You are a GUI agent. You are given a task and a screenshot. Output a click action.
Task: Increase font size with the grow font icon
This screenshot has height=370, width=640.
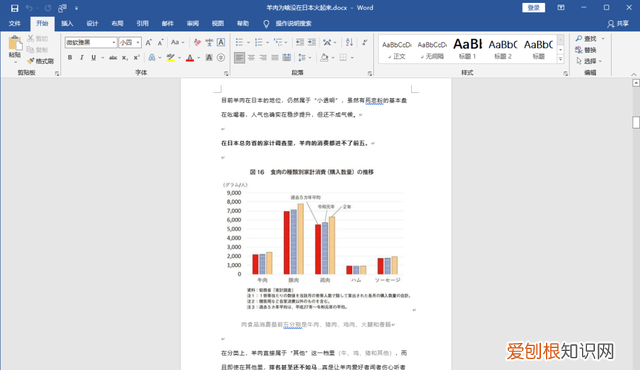149,42
